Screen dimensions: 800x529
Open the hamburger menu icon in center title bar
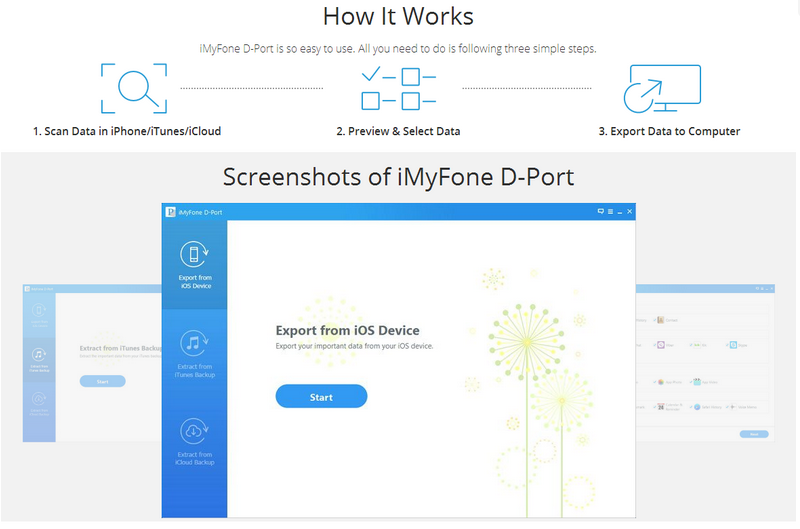pos(610,211)
